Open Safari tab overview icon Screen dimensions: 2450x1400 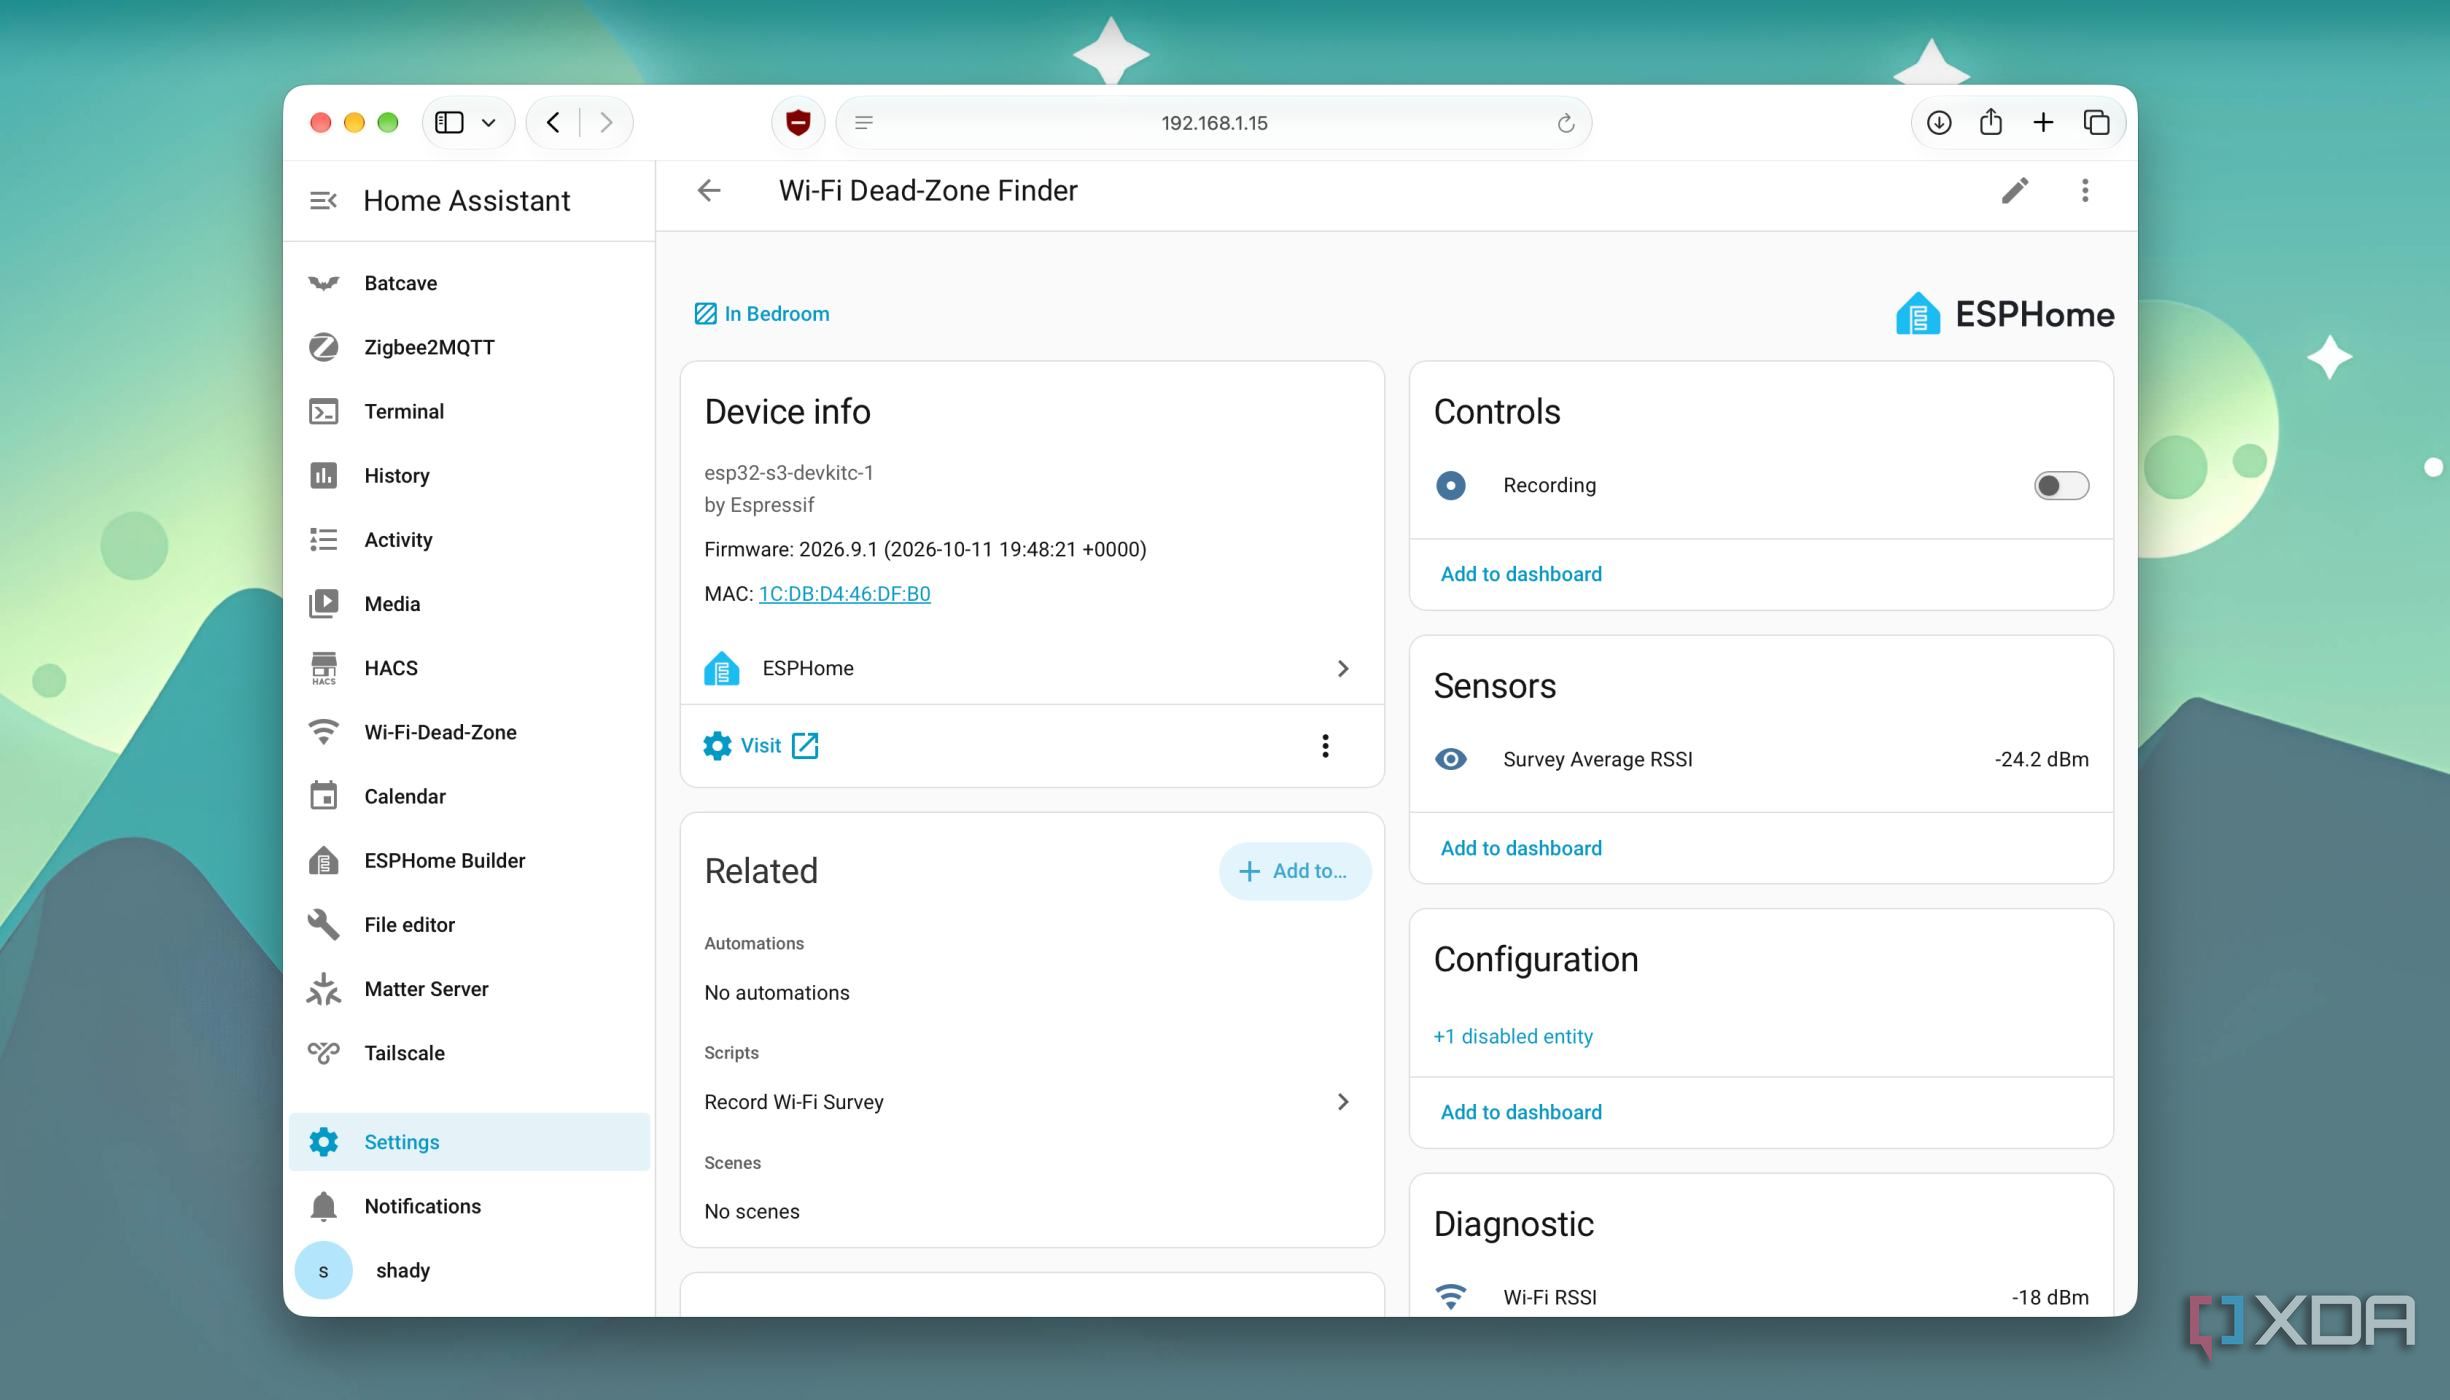(x=2096, y=122)
